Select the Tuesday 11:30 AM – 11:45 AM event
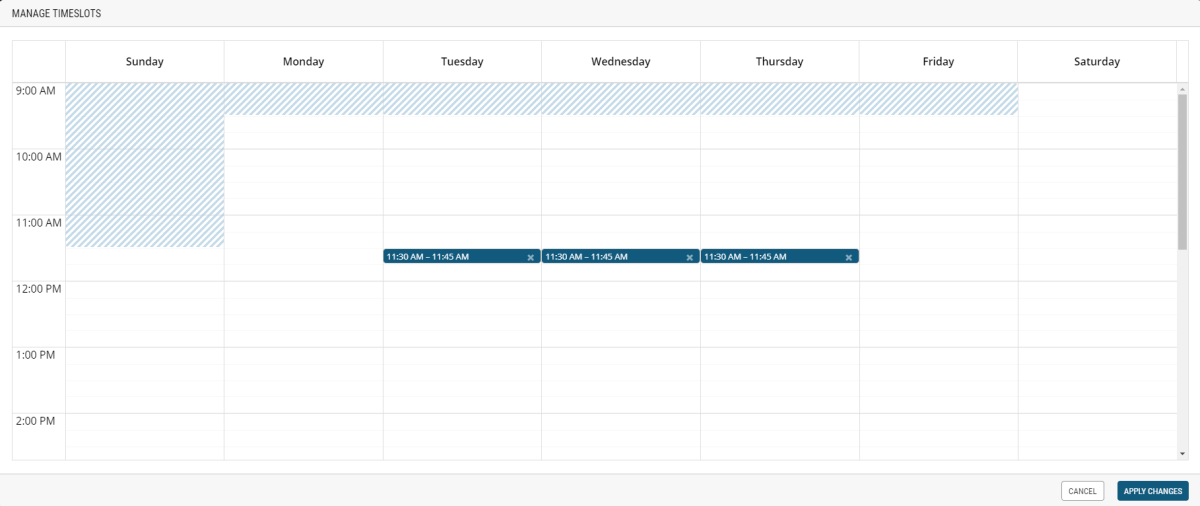 [450, 257]
